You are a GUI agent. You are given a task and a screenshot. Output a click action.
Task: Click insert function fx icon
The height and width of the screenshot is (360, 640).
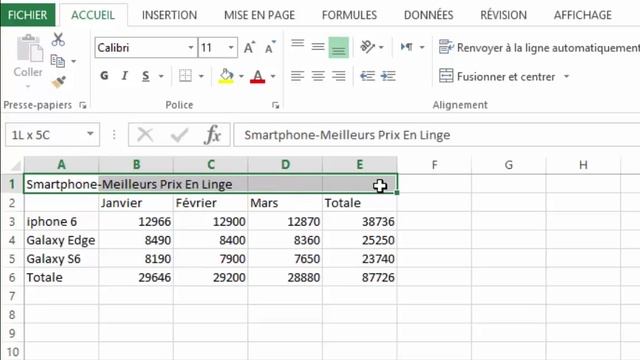pos(213,135)
